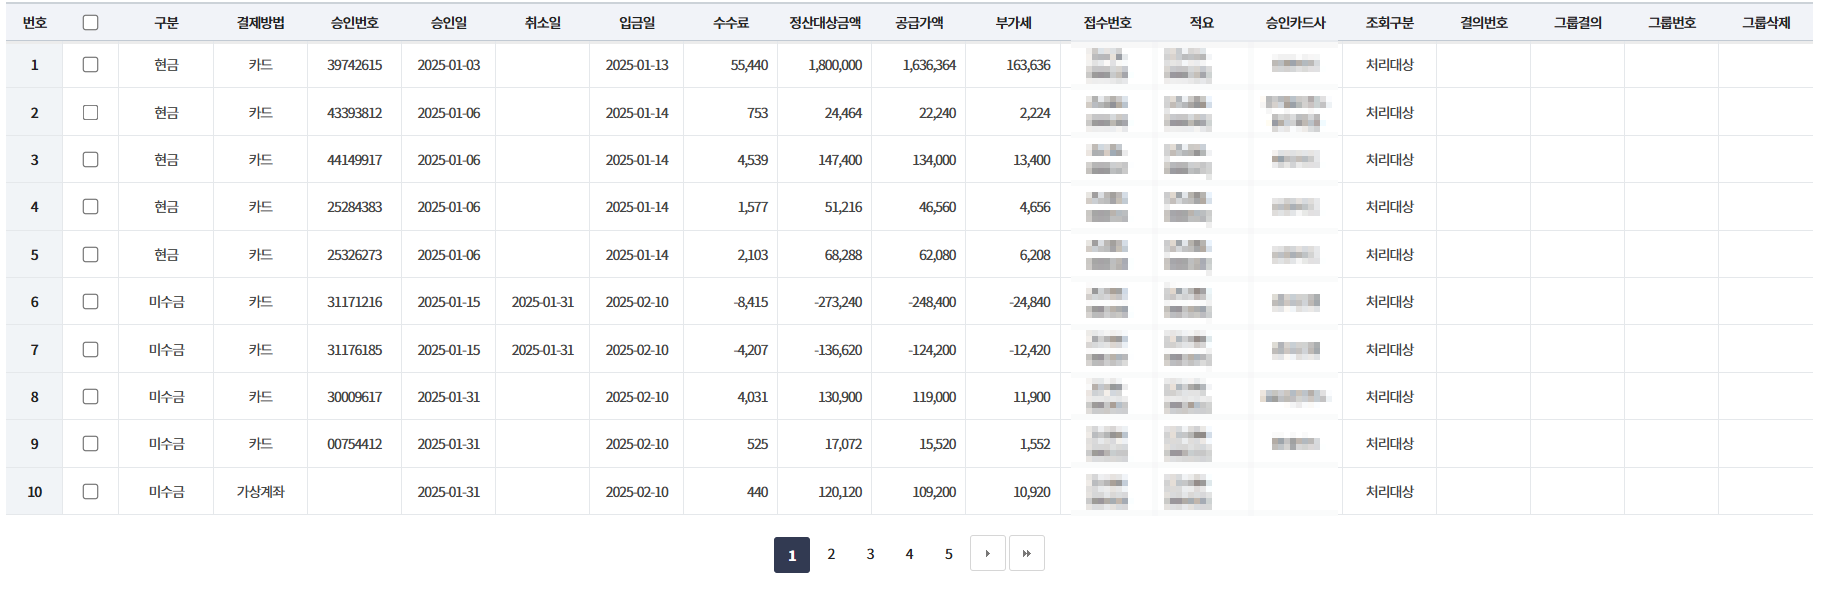This screenshot has width=1827, height=592.
Task: Enable checkbox for row 3
Action: tap(90, 160)
